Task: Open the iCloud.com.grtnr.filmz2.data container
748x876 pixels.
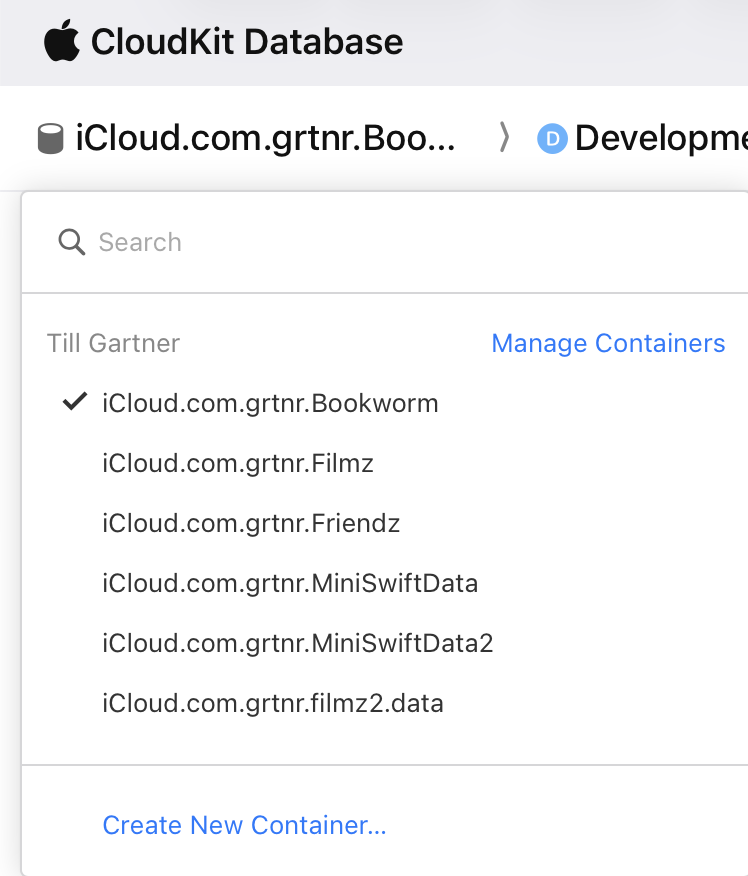Action: tap(273, 703)
